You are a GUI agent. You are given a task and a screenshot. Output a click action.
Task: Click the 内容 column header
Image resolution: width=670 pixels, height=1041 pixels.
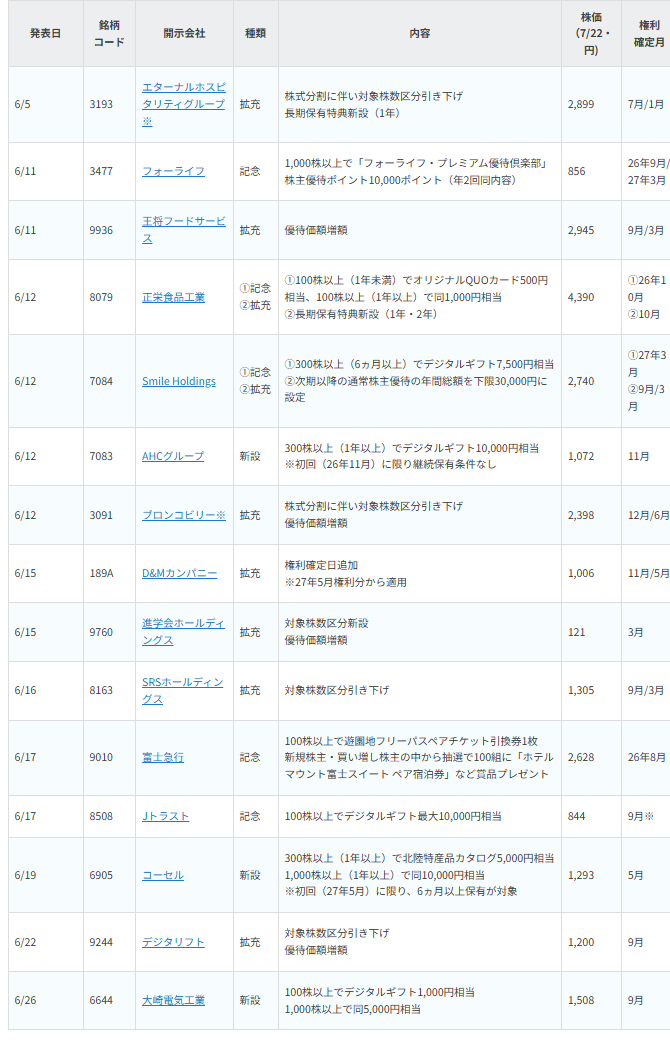pos(420,33)
